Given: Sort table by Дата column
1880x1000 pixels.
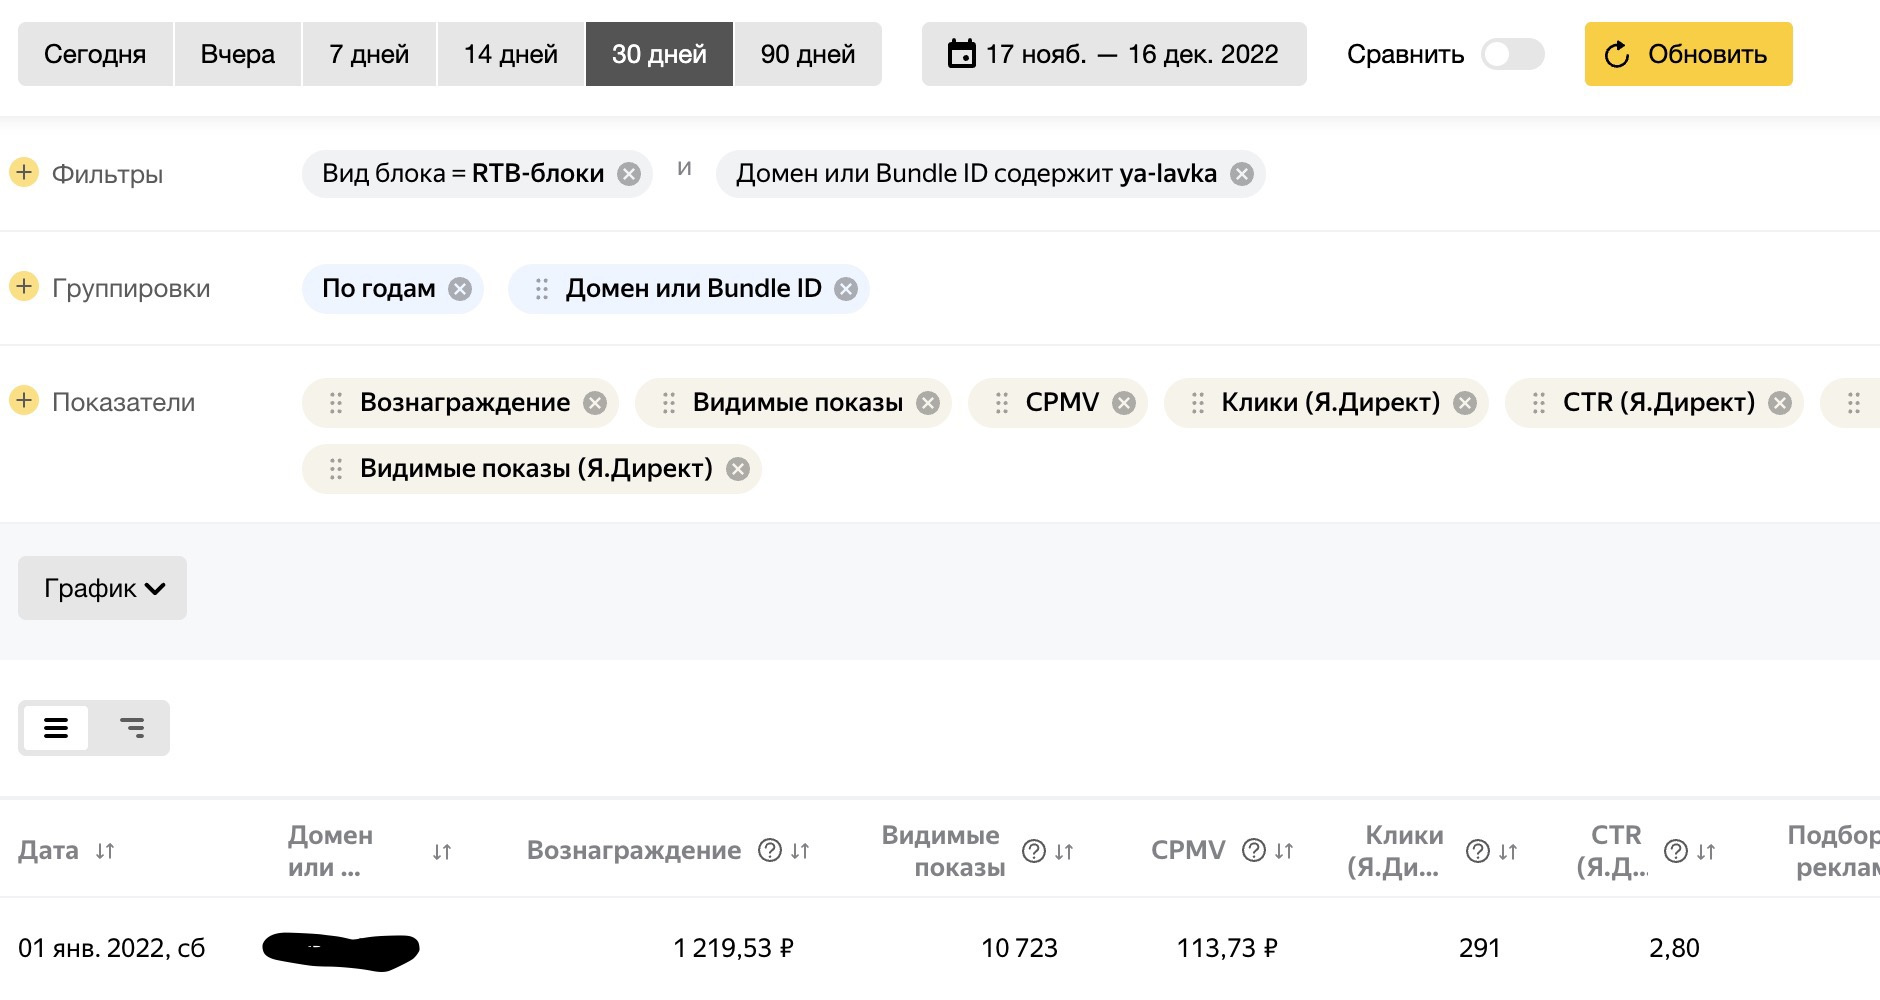Looking at the screenshot, I should 105,851.
